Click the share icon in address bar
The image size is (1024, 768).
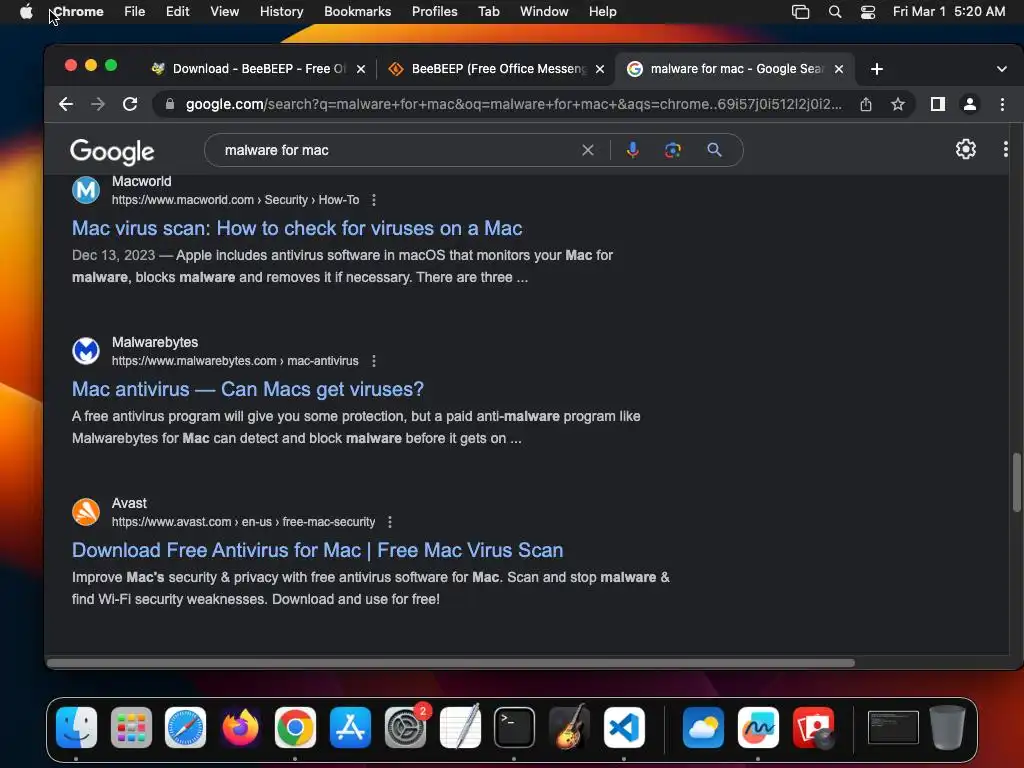(866, 104)
